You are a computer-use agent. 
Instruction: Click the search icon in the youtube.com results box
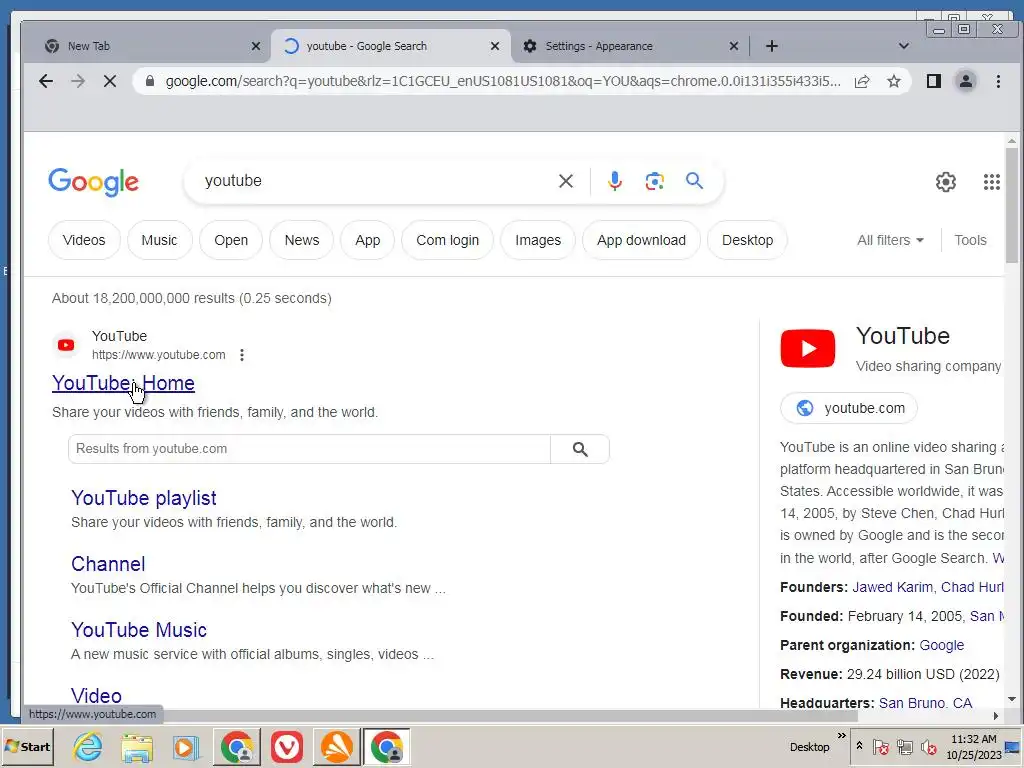pyautogui.click(x=580, y=449)
